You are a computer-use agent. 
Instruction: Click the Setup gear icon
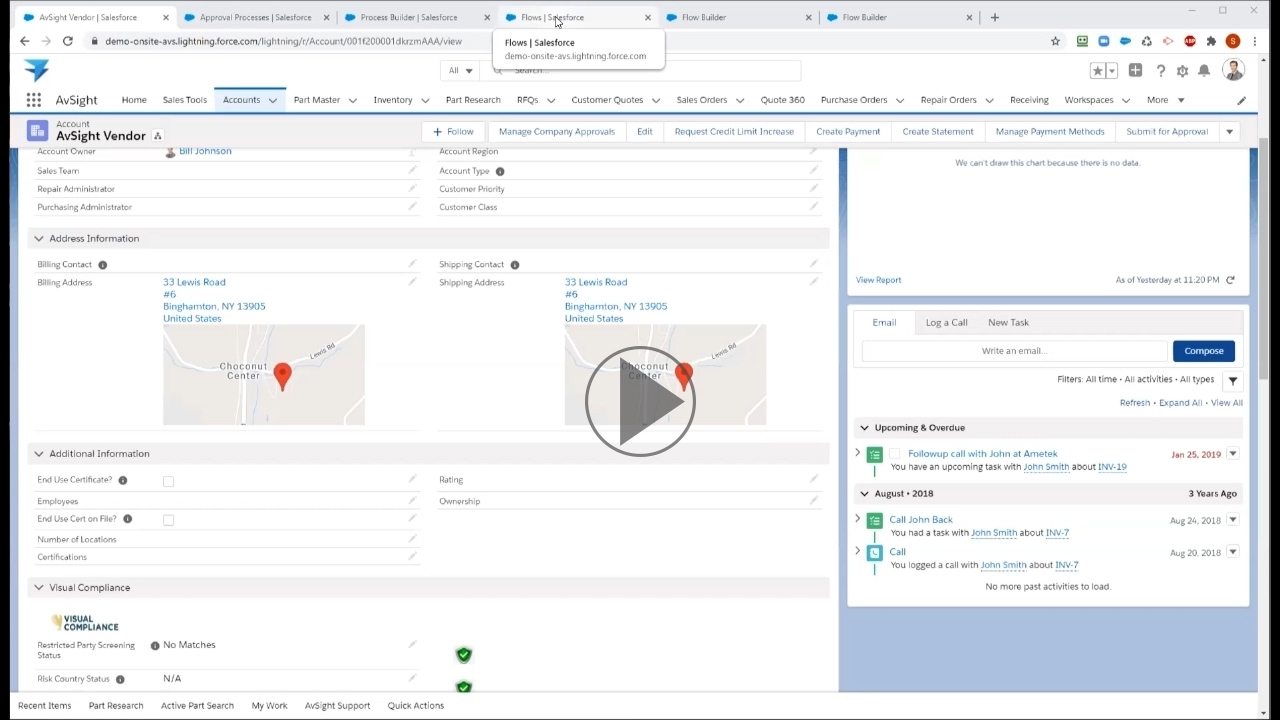[x=1182, y=71]
